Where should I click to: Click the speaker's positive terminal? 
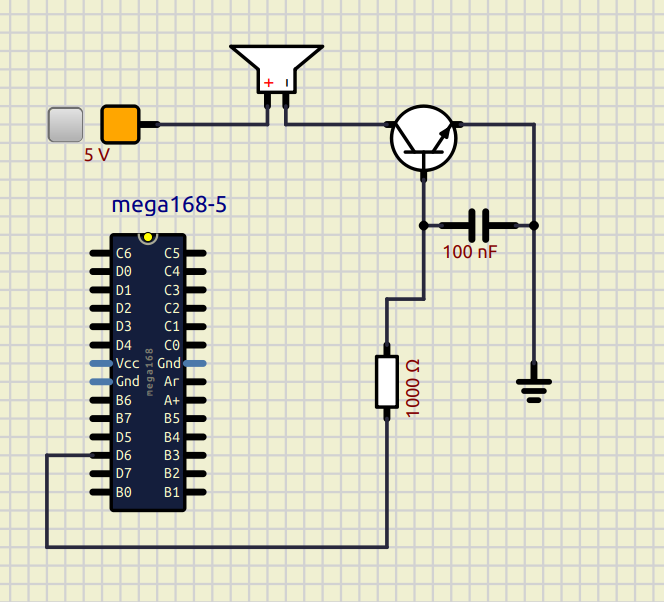coord(268,99)
